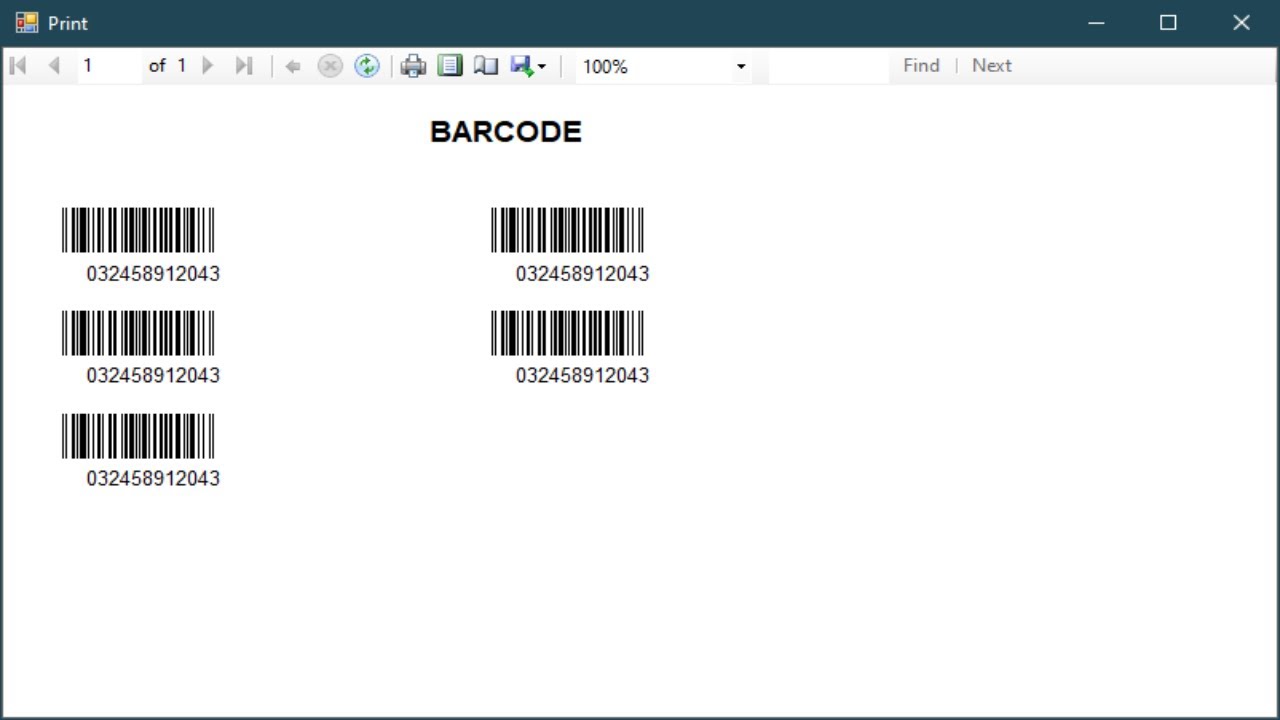Click the export save disk icon
Screen dimensions: 1280x720
521,66
